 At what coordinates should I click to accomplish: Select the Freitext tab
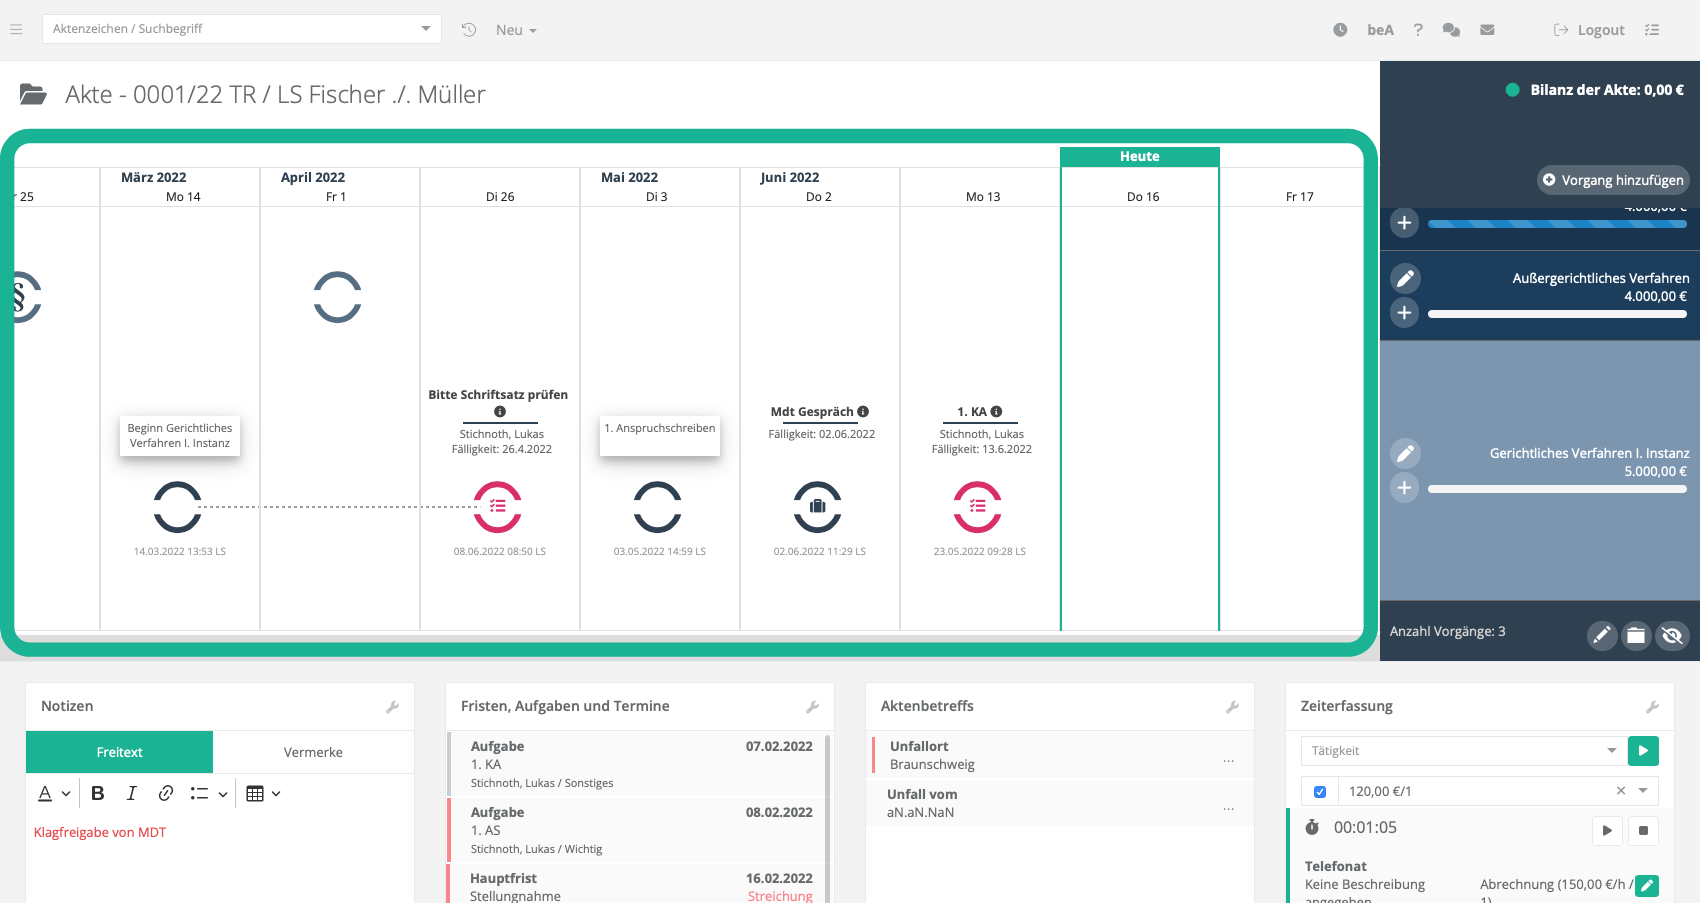[x=119, y=752]
